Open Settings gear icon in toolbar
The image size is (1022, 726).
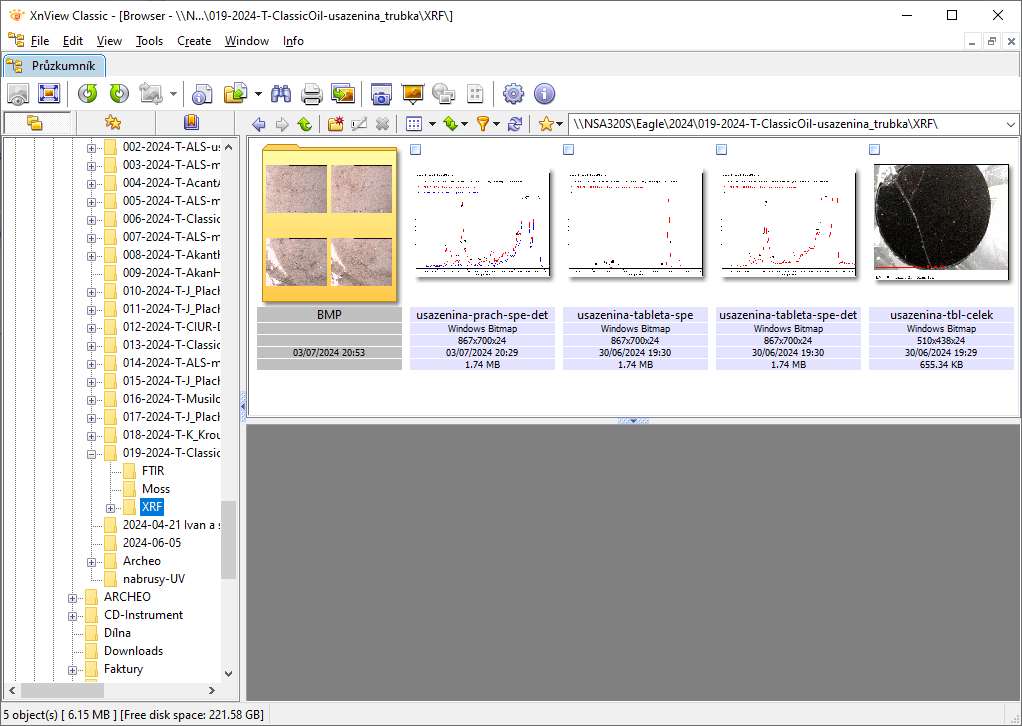(x=513, y=94)
